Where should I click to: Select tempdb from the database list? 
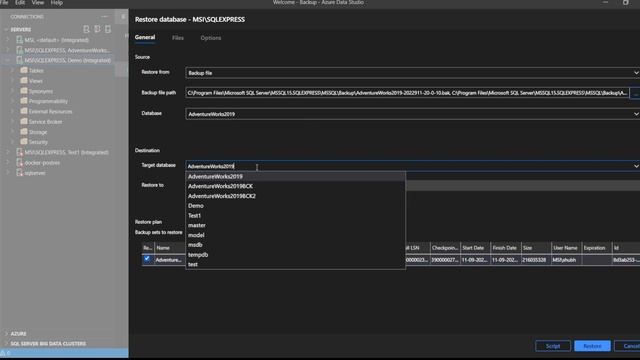296,255
